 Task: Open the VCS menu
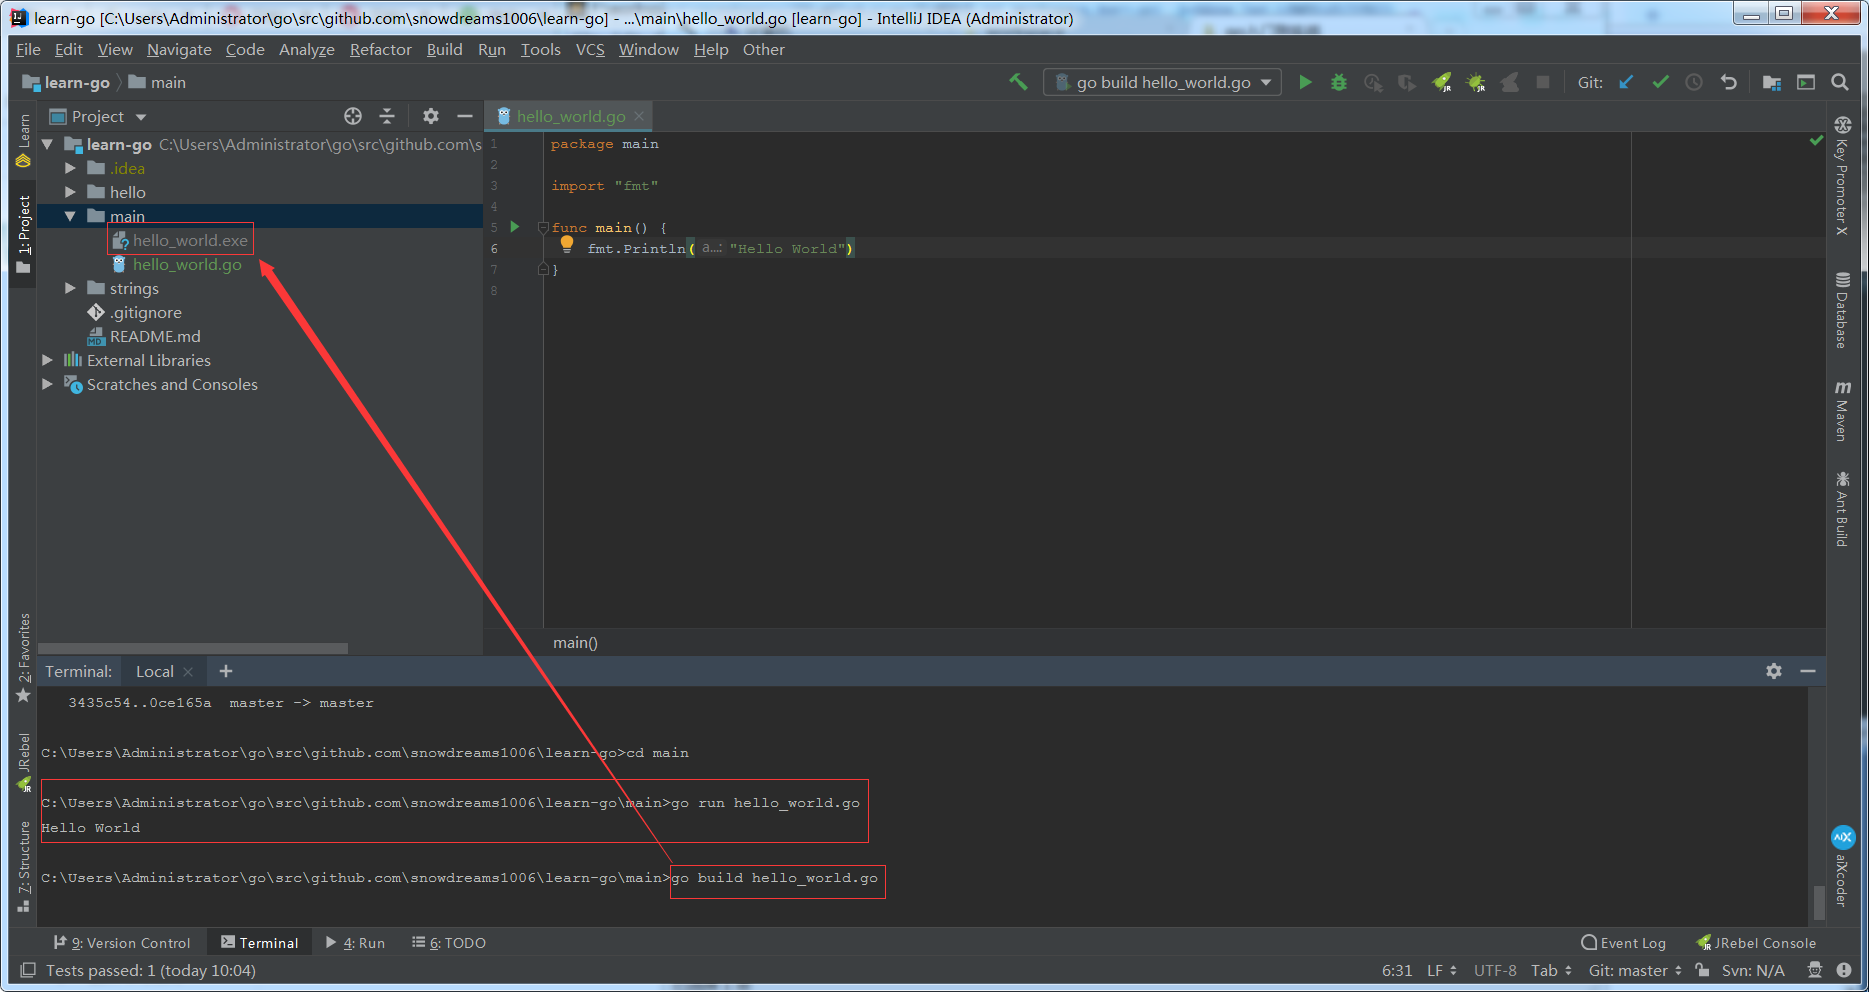coord(589,49)
